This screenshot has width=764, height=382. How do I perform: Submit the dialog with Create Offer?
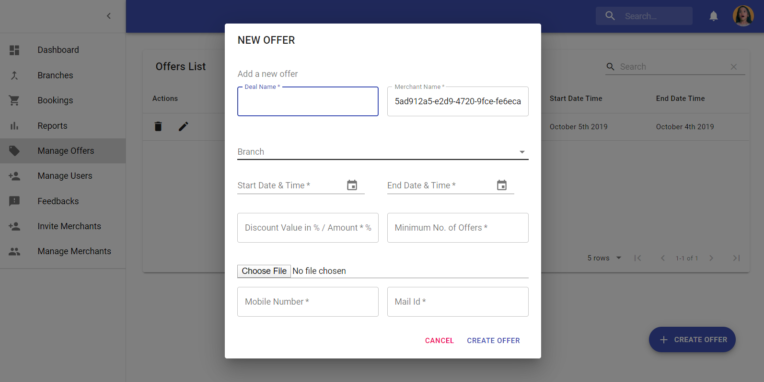[x=493, y=341]
